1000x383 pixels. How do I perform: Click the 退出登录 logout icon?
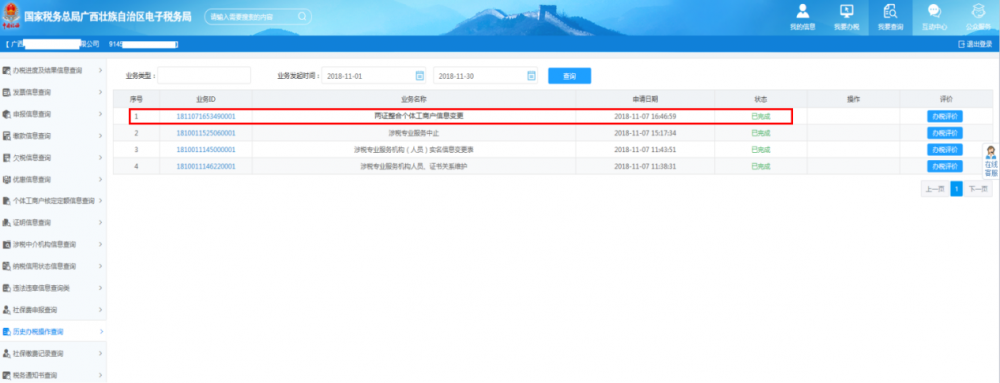tap(962, 44)
